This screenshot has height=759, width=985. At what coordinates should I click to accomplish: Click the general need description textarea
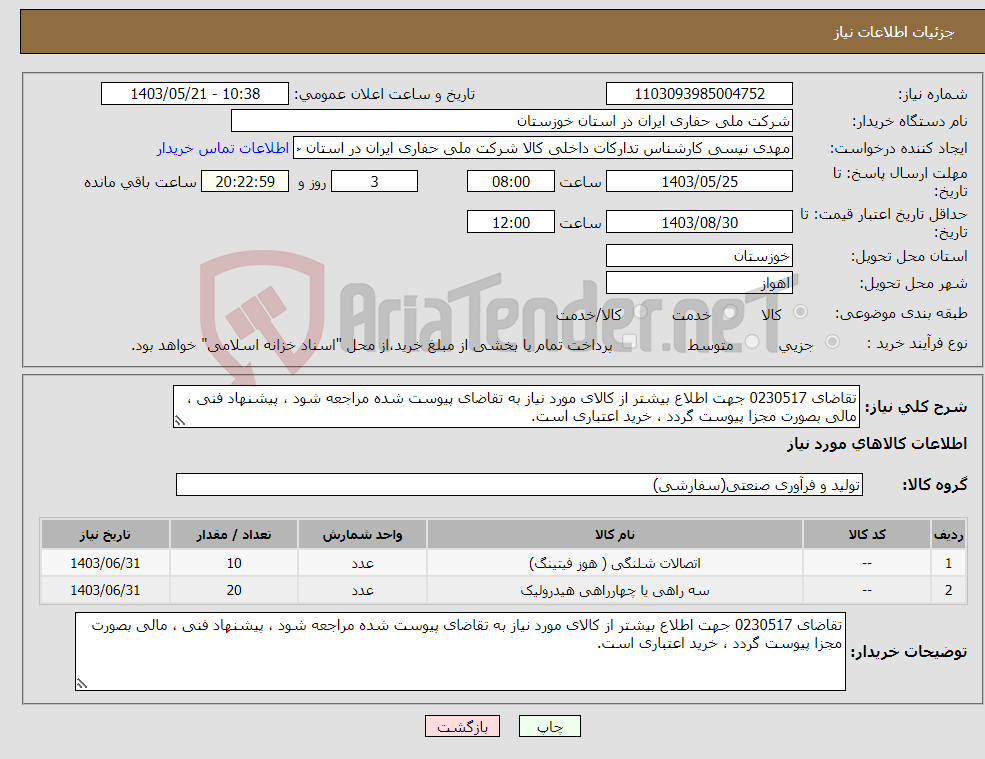516,407
